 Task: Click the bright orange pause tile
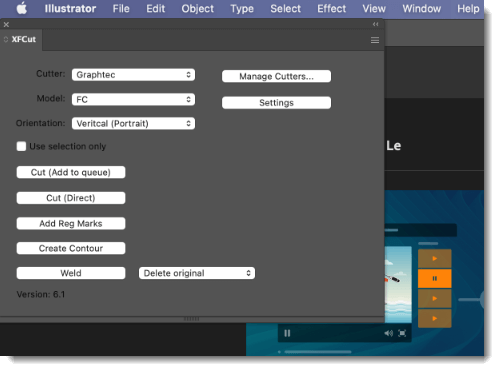click(x=435, y=278)
